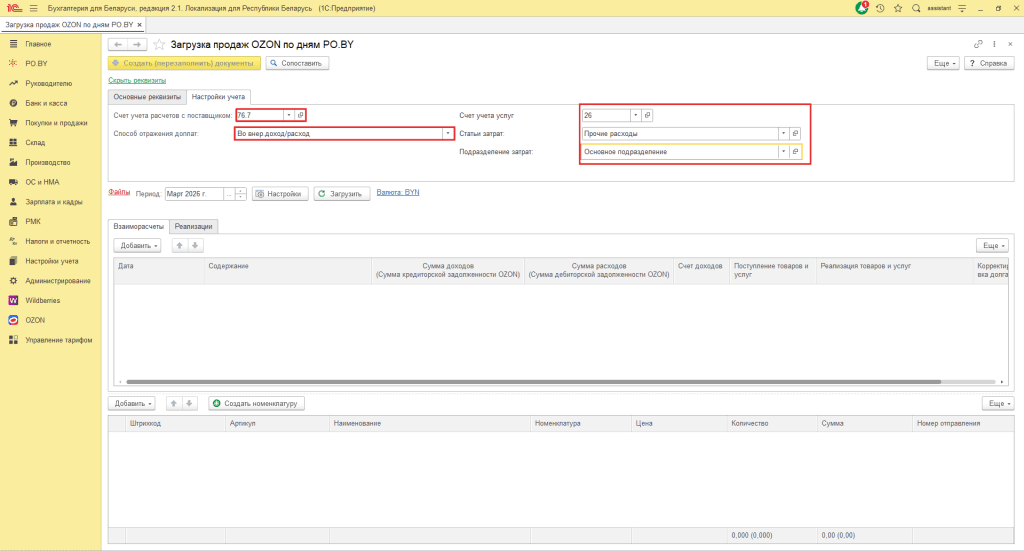This screenshot has height=551, width=1024.
Task: Open Управление тарифом section
Action: (x=58, y=340)
